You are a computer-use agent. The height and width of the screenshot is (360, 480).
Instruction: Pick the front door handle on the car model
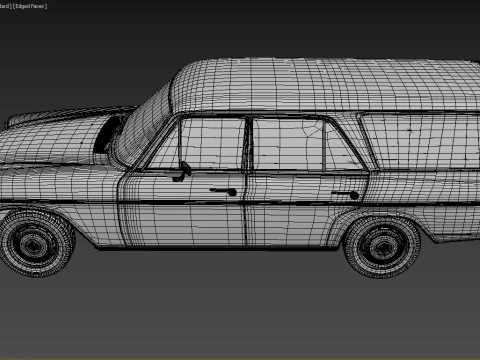coord(223,191)
